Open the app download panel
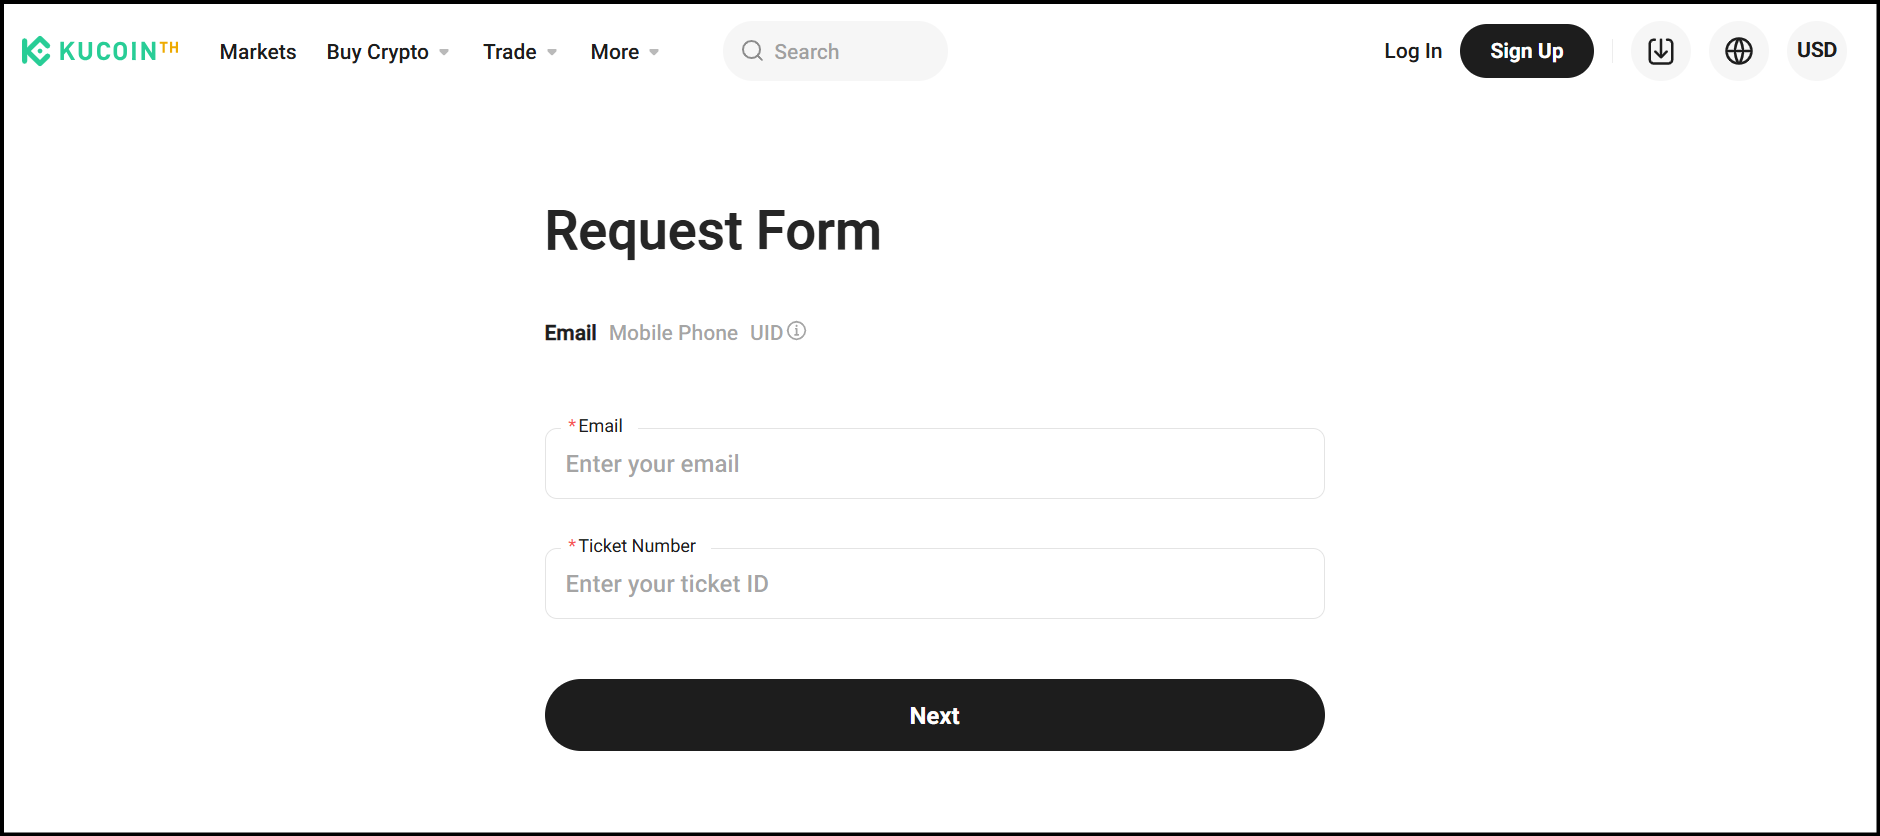This screenshot has width=1880, height=836. click(x=1660, y=51)
